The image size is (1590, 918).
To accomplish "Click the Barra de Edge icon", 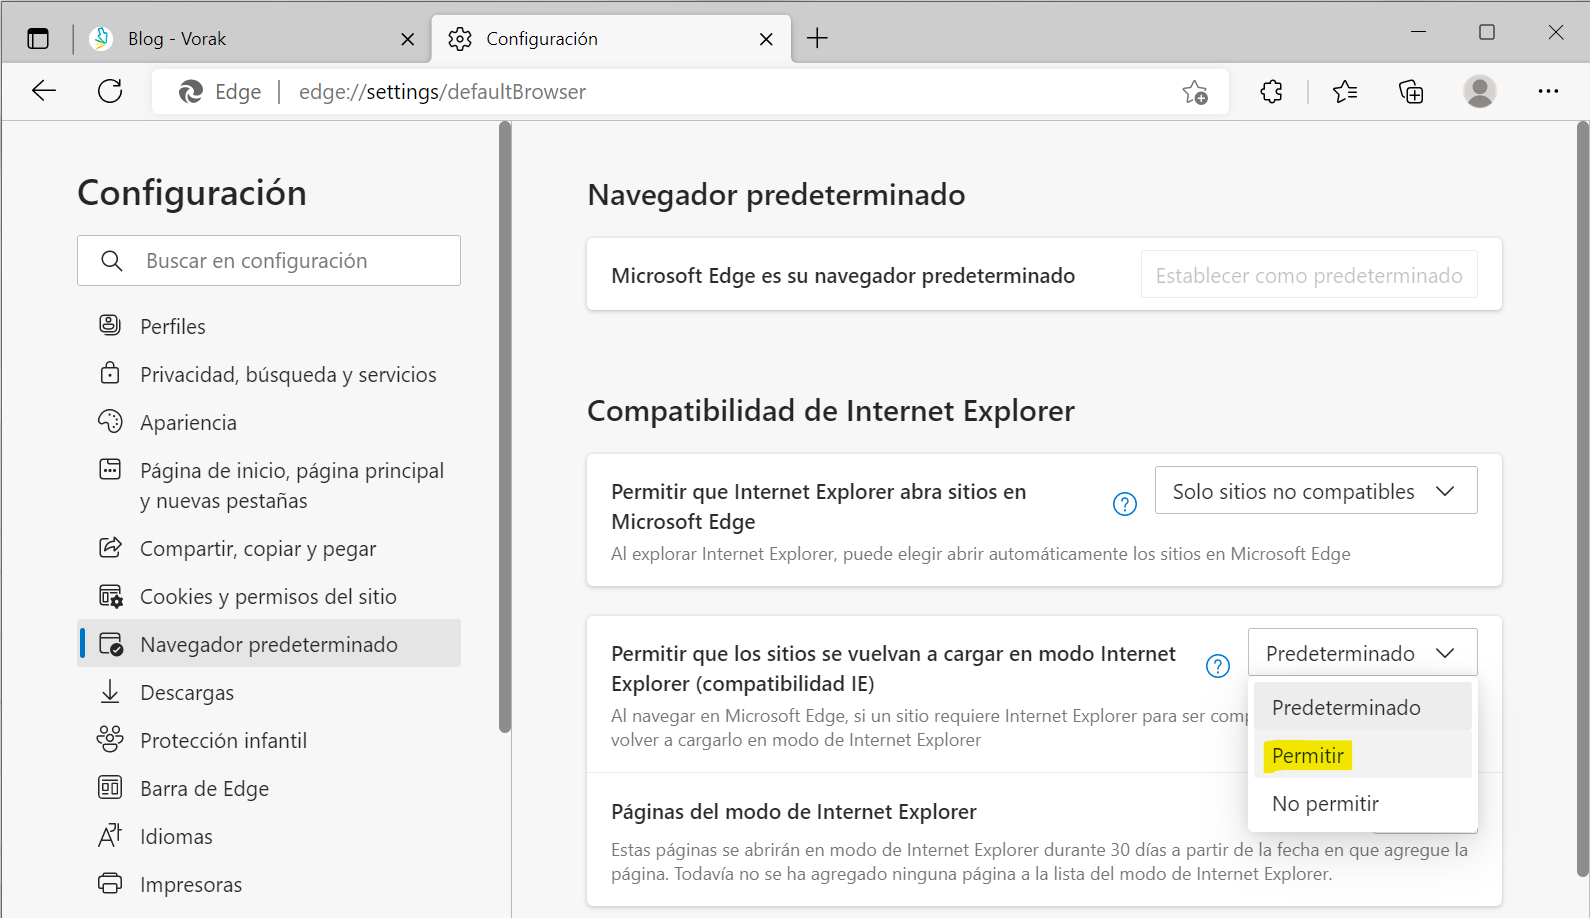I will [x=110, y=787].
